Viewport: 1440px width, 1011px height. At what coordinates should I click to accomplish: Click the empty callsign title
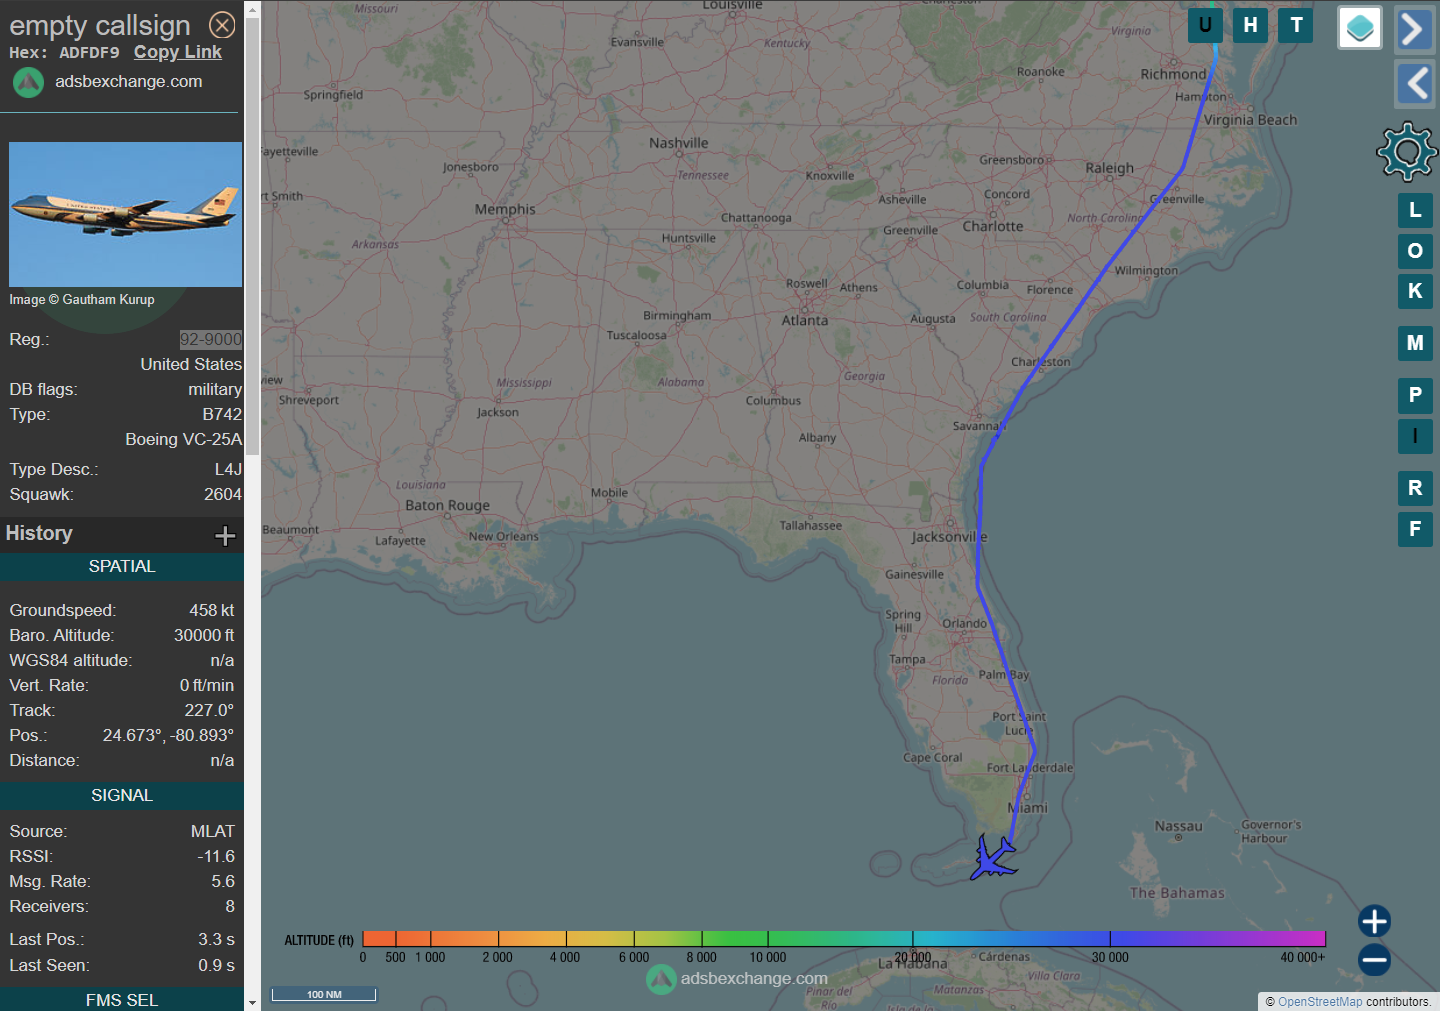(x=100, y=25)
